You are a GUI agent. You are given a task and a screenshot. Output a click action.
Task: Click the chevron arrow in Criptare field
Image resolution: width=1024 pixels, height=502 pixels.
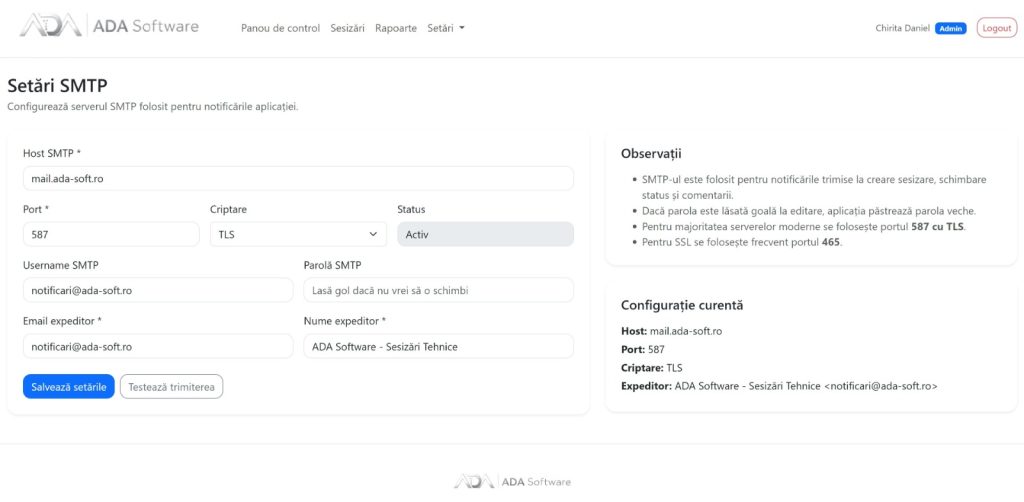pos(374,234)
